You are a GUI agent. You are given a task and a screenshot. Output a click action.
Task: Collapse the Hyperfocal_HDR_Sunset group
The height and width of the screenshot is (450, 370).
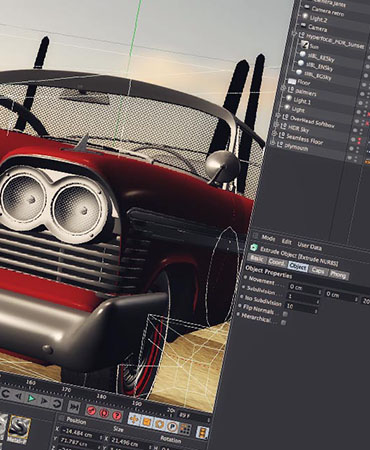click(x=294, y=33)
